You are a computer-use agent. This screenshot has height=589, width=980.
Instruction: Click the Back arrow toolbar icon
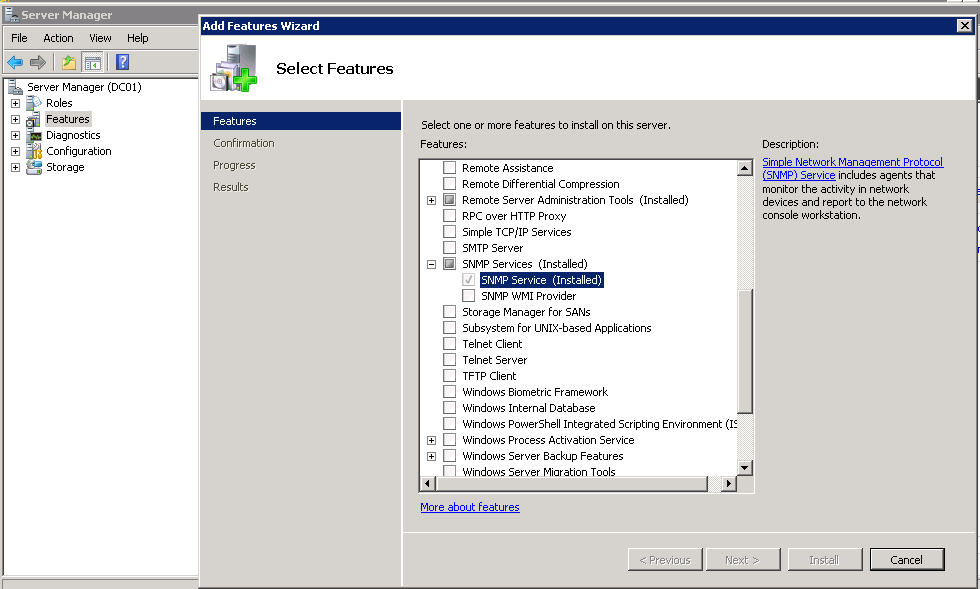[15, 63]
